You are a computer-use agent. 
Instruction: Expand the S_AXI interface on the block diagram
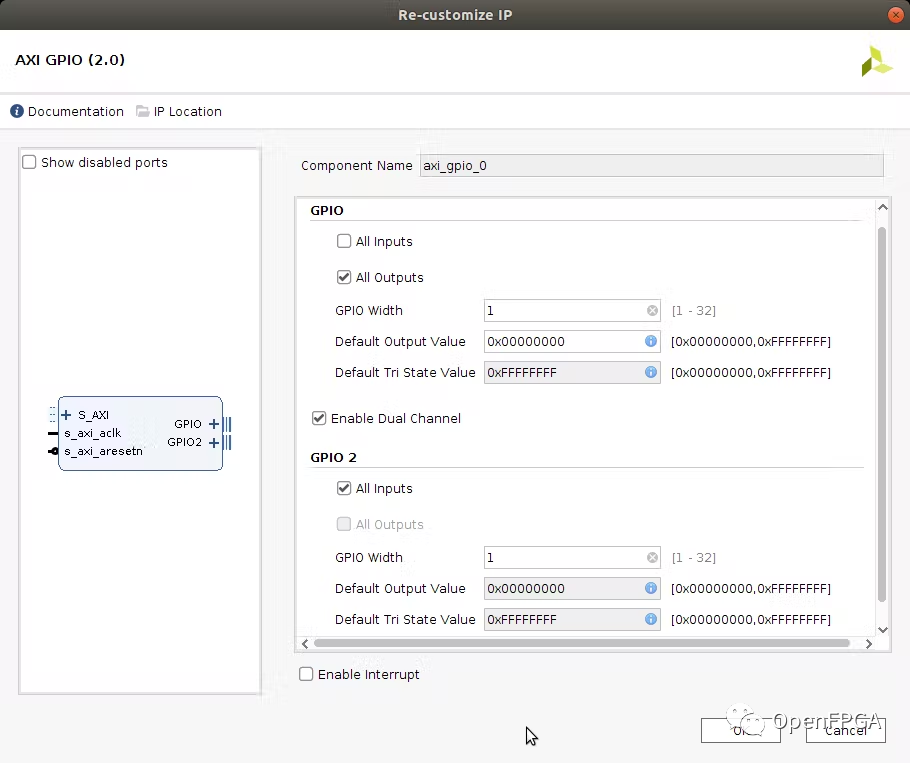pos(66,415)
